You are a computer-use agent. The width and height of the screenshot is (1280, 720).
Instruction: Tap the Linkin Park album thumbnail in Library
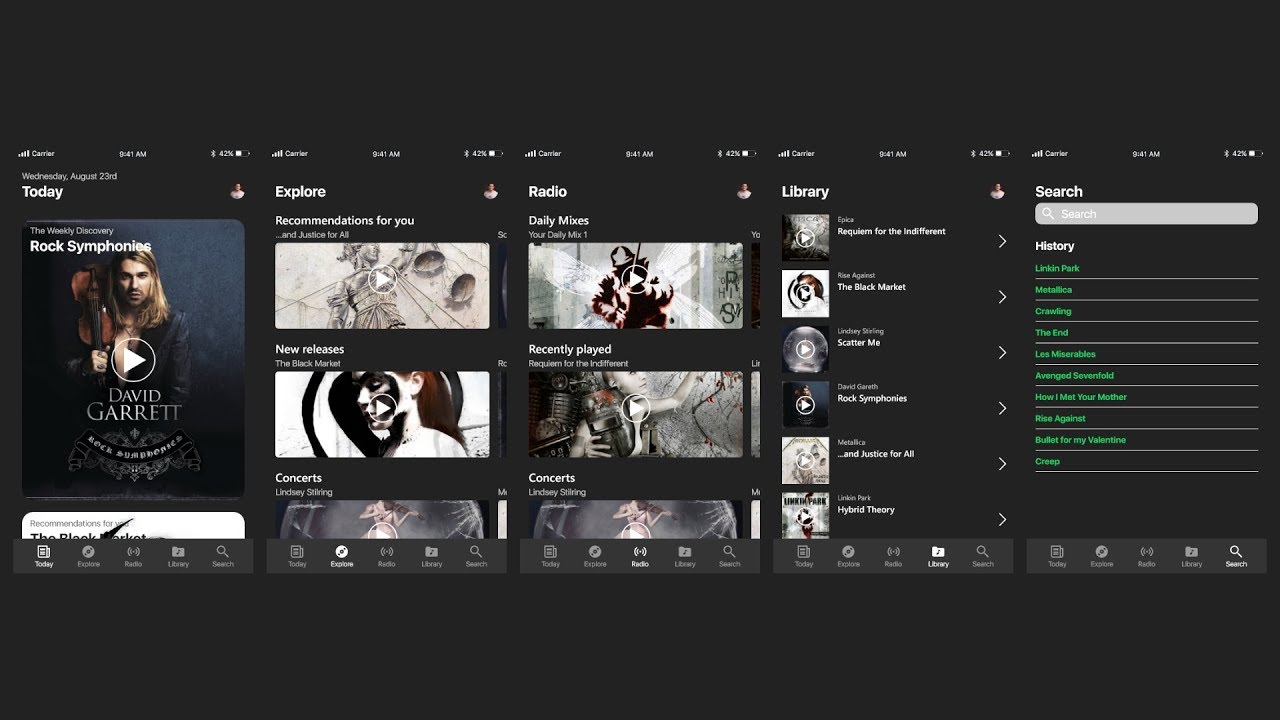pyautogui.click(x=805, y=515)
